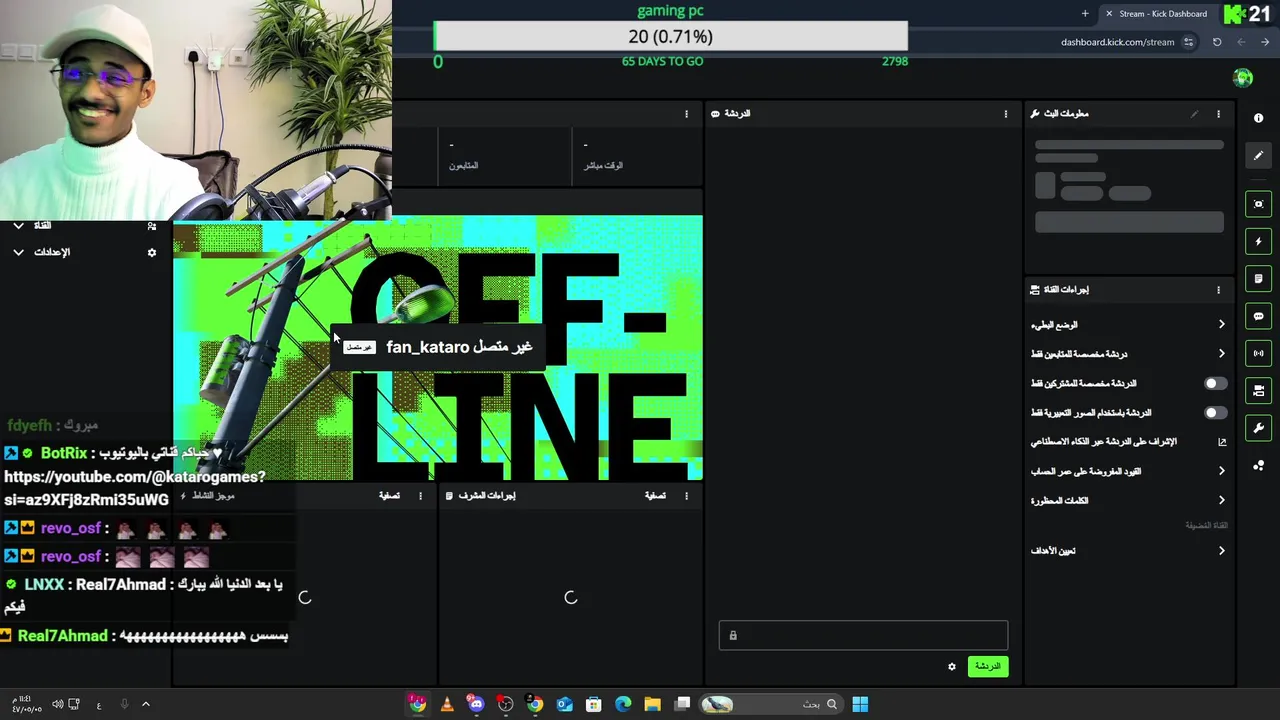
Task: Open three-dot menu of moderator actions panel
Action: point(686,495)
